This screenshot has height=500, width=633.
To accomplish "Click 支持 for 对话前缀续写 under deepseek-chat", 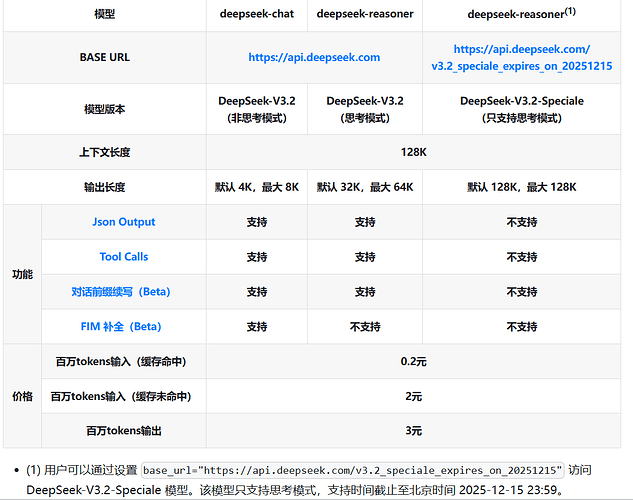I will [x=257, y=292].
